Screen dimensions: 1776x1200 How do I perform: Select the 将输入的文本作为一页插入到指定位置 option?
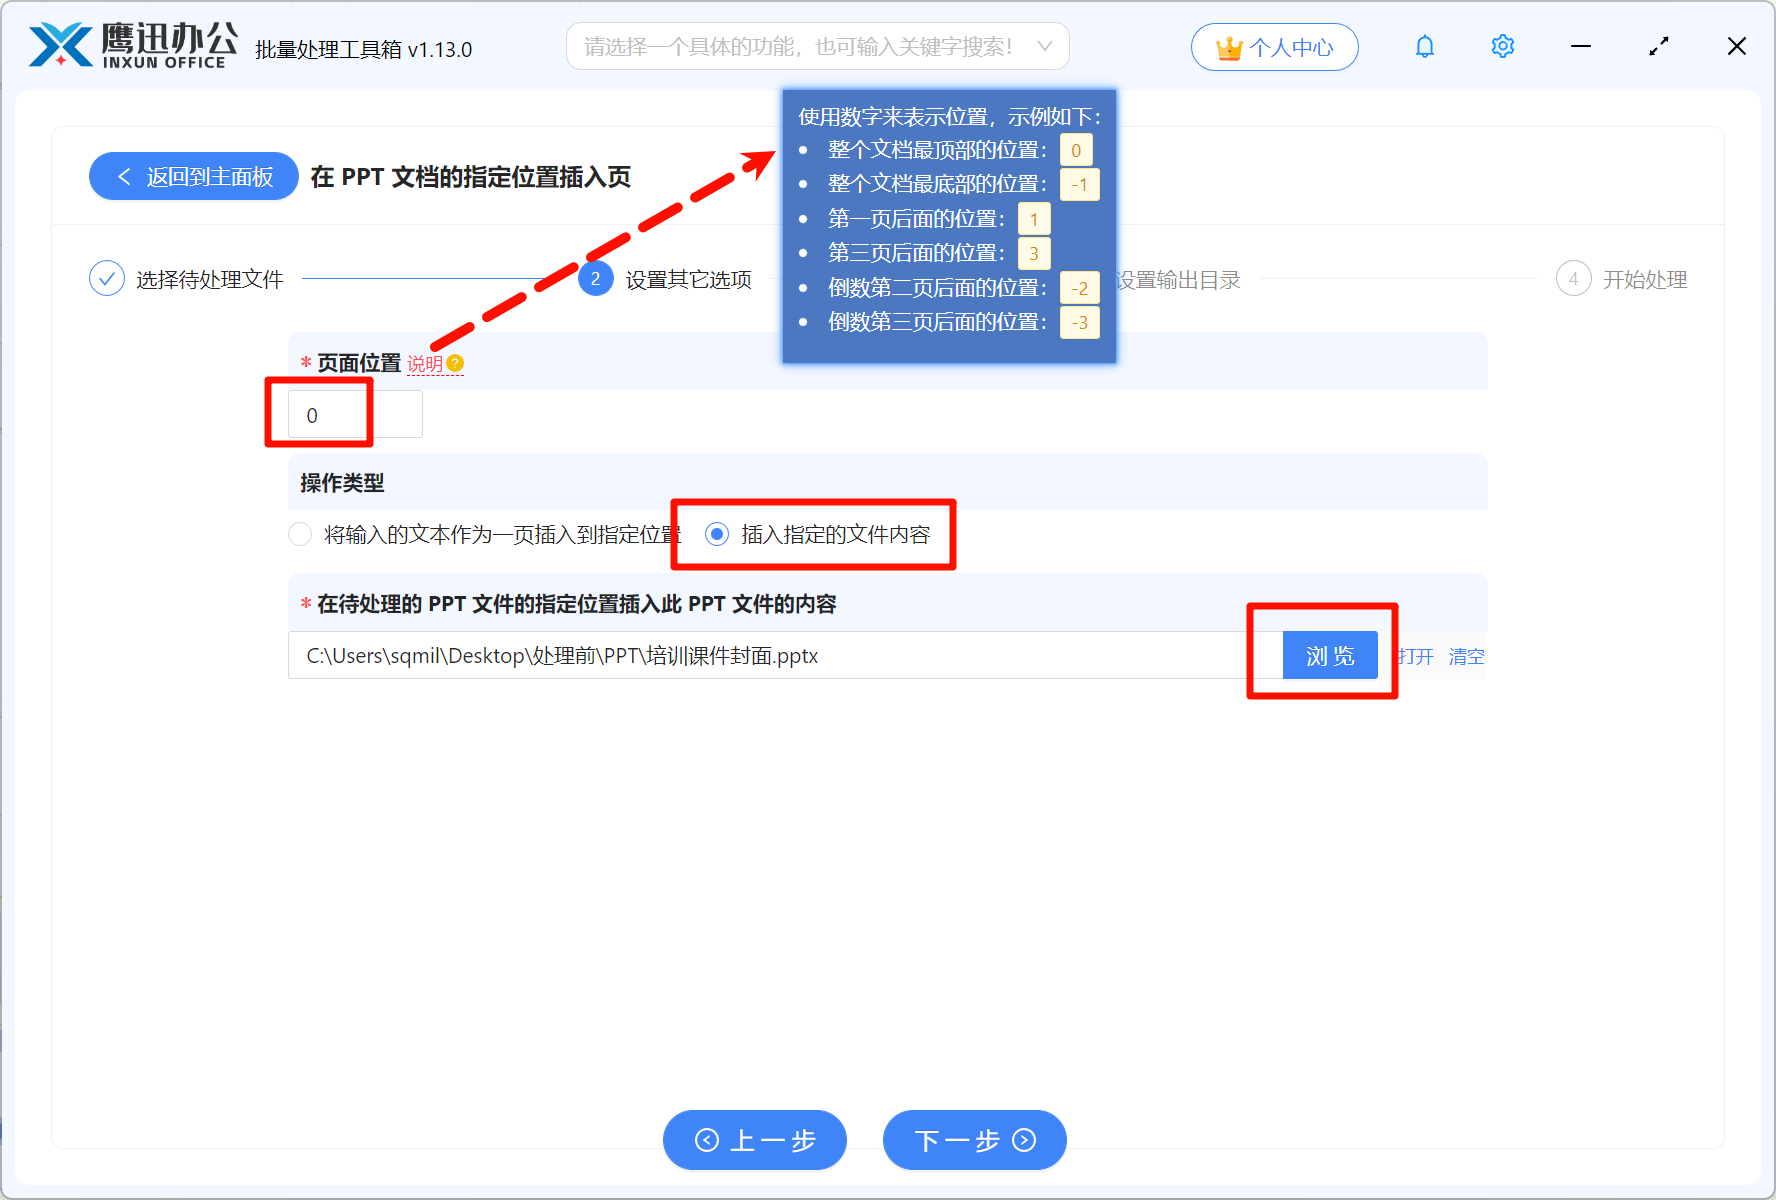(x=300, y=534)
